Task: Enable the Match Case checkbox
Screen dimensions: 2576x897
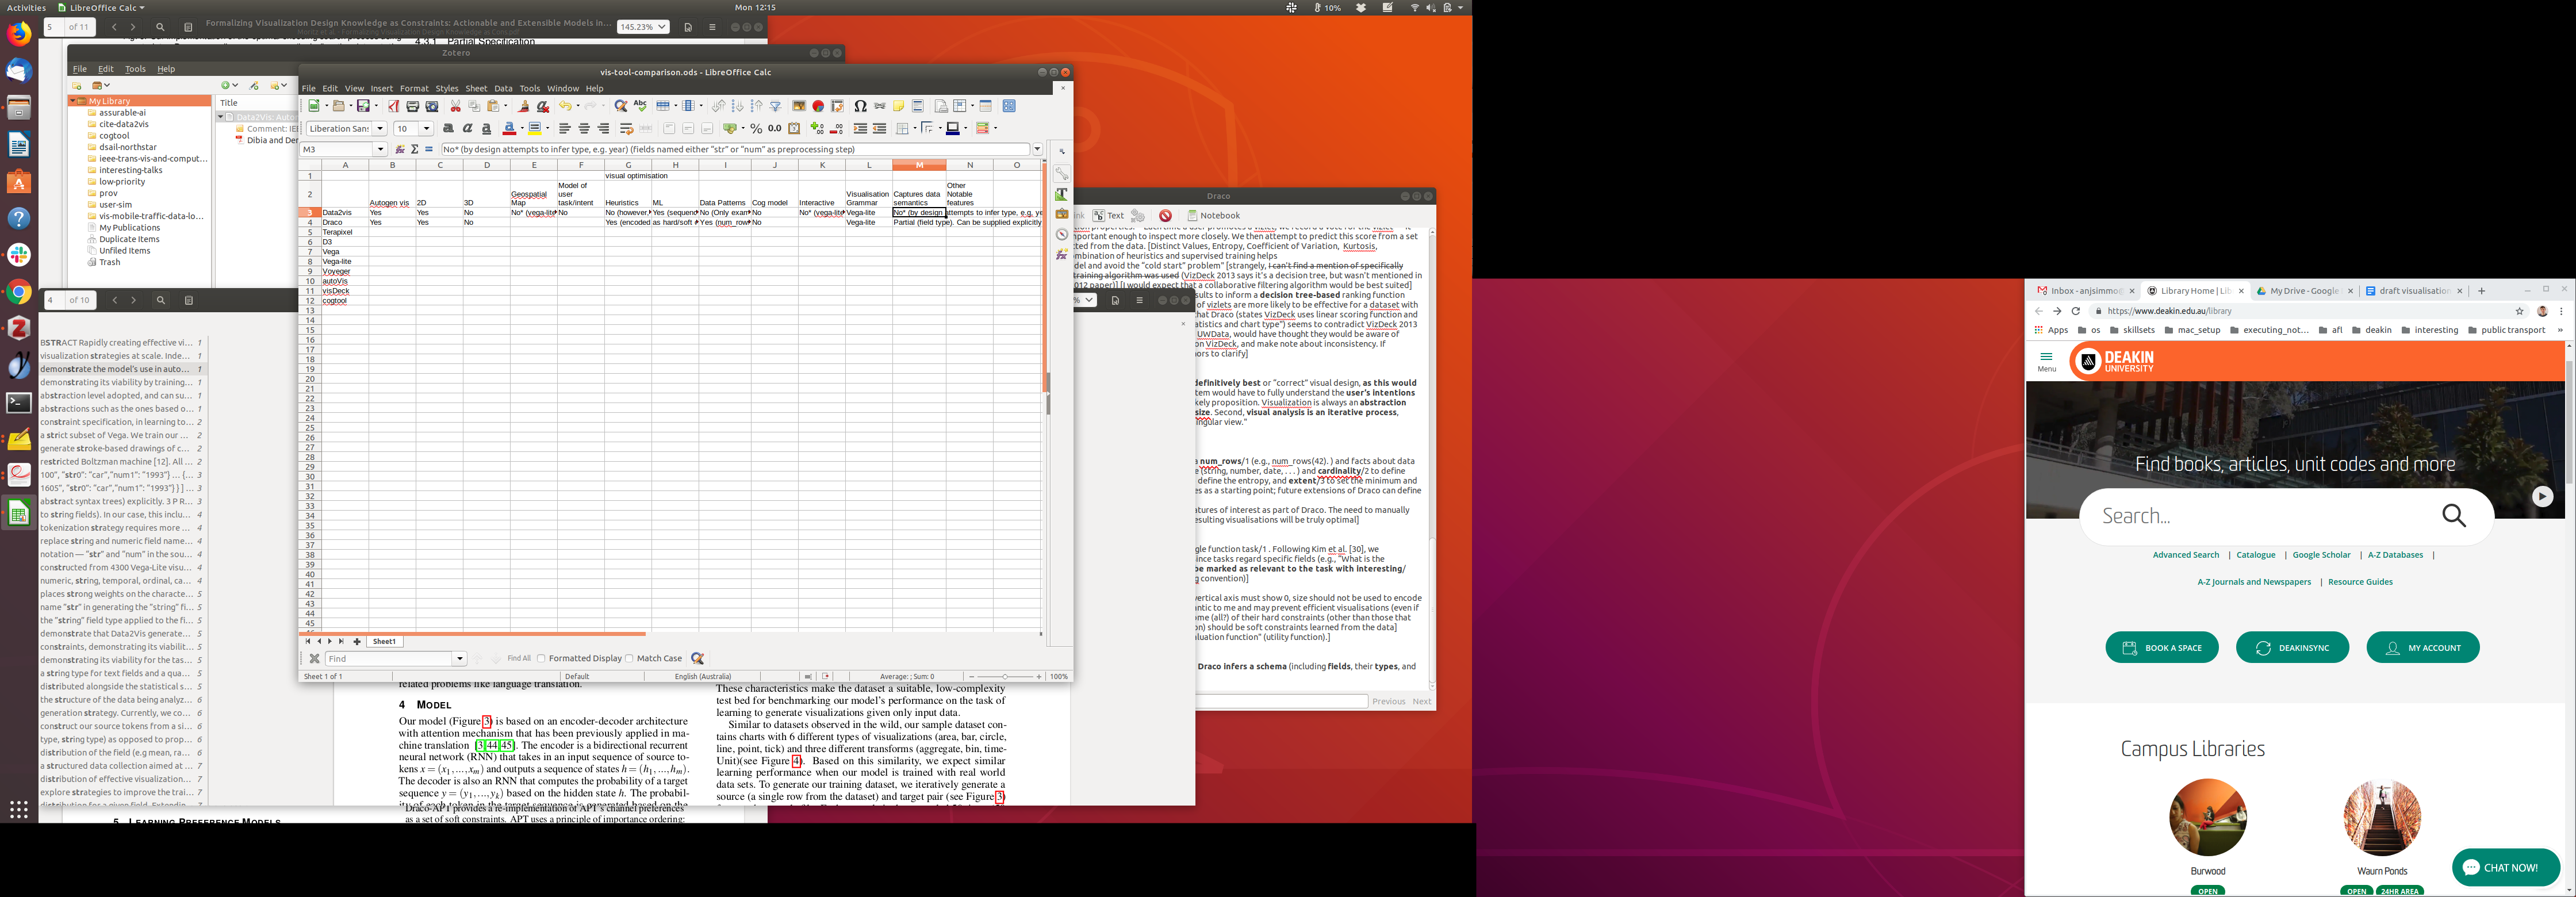Action: [x=629, y=658]
